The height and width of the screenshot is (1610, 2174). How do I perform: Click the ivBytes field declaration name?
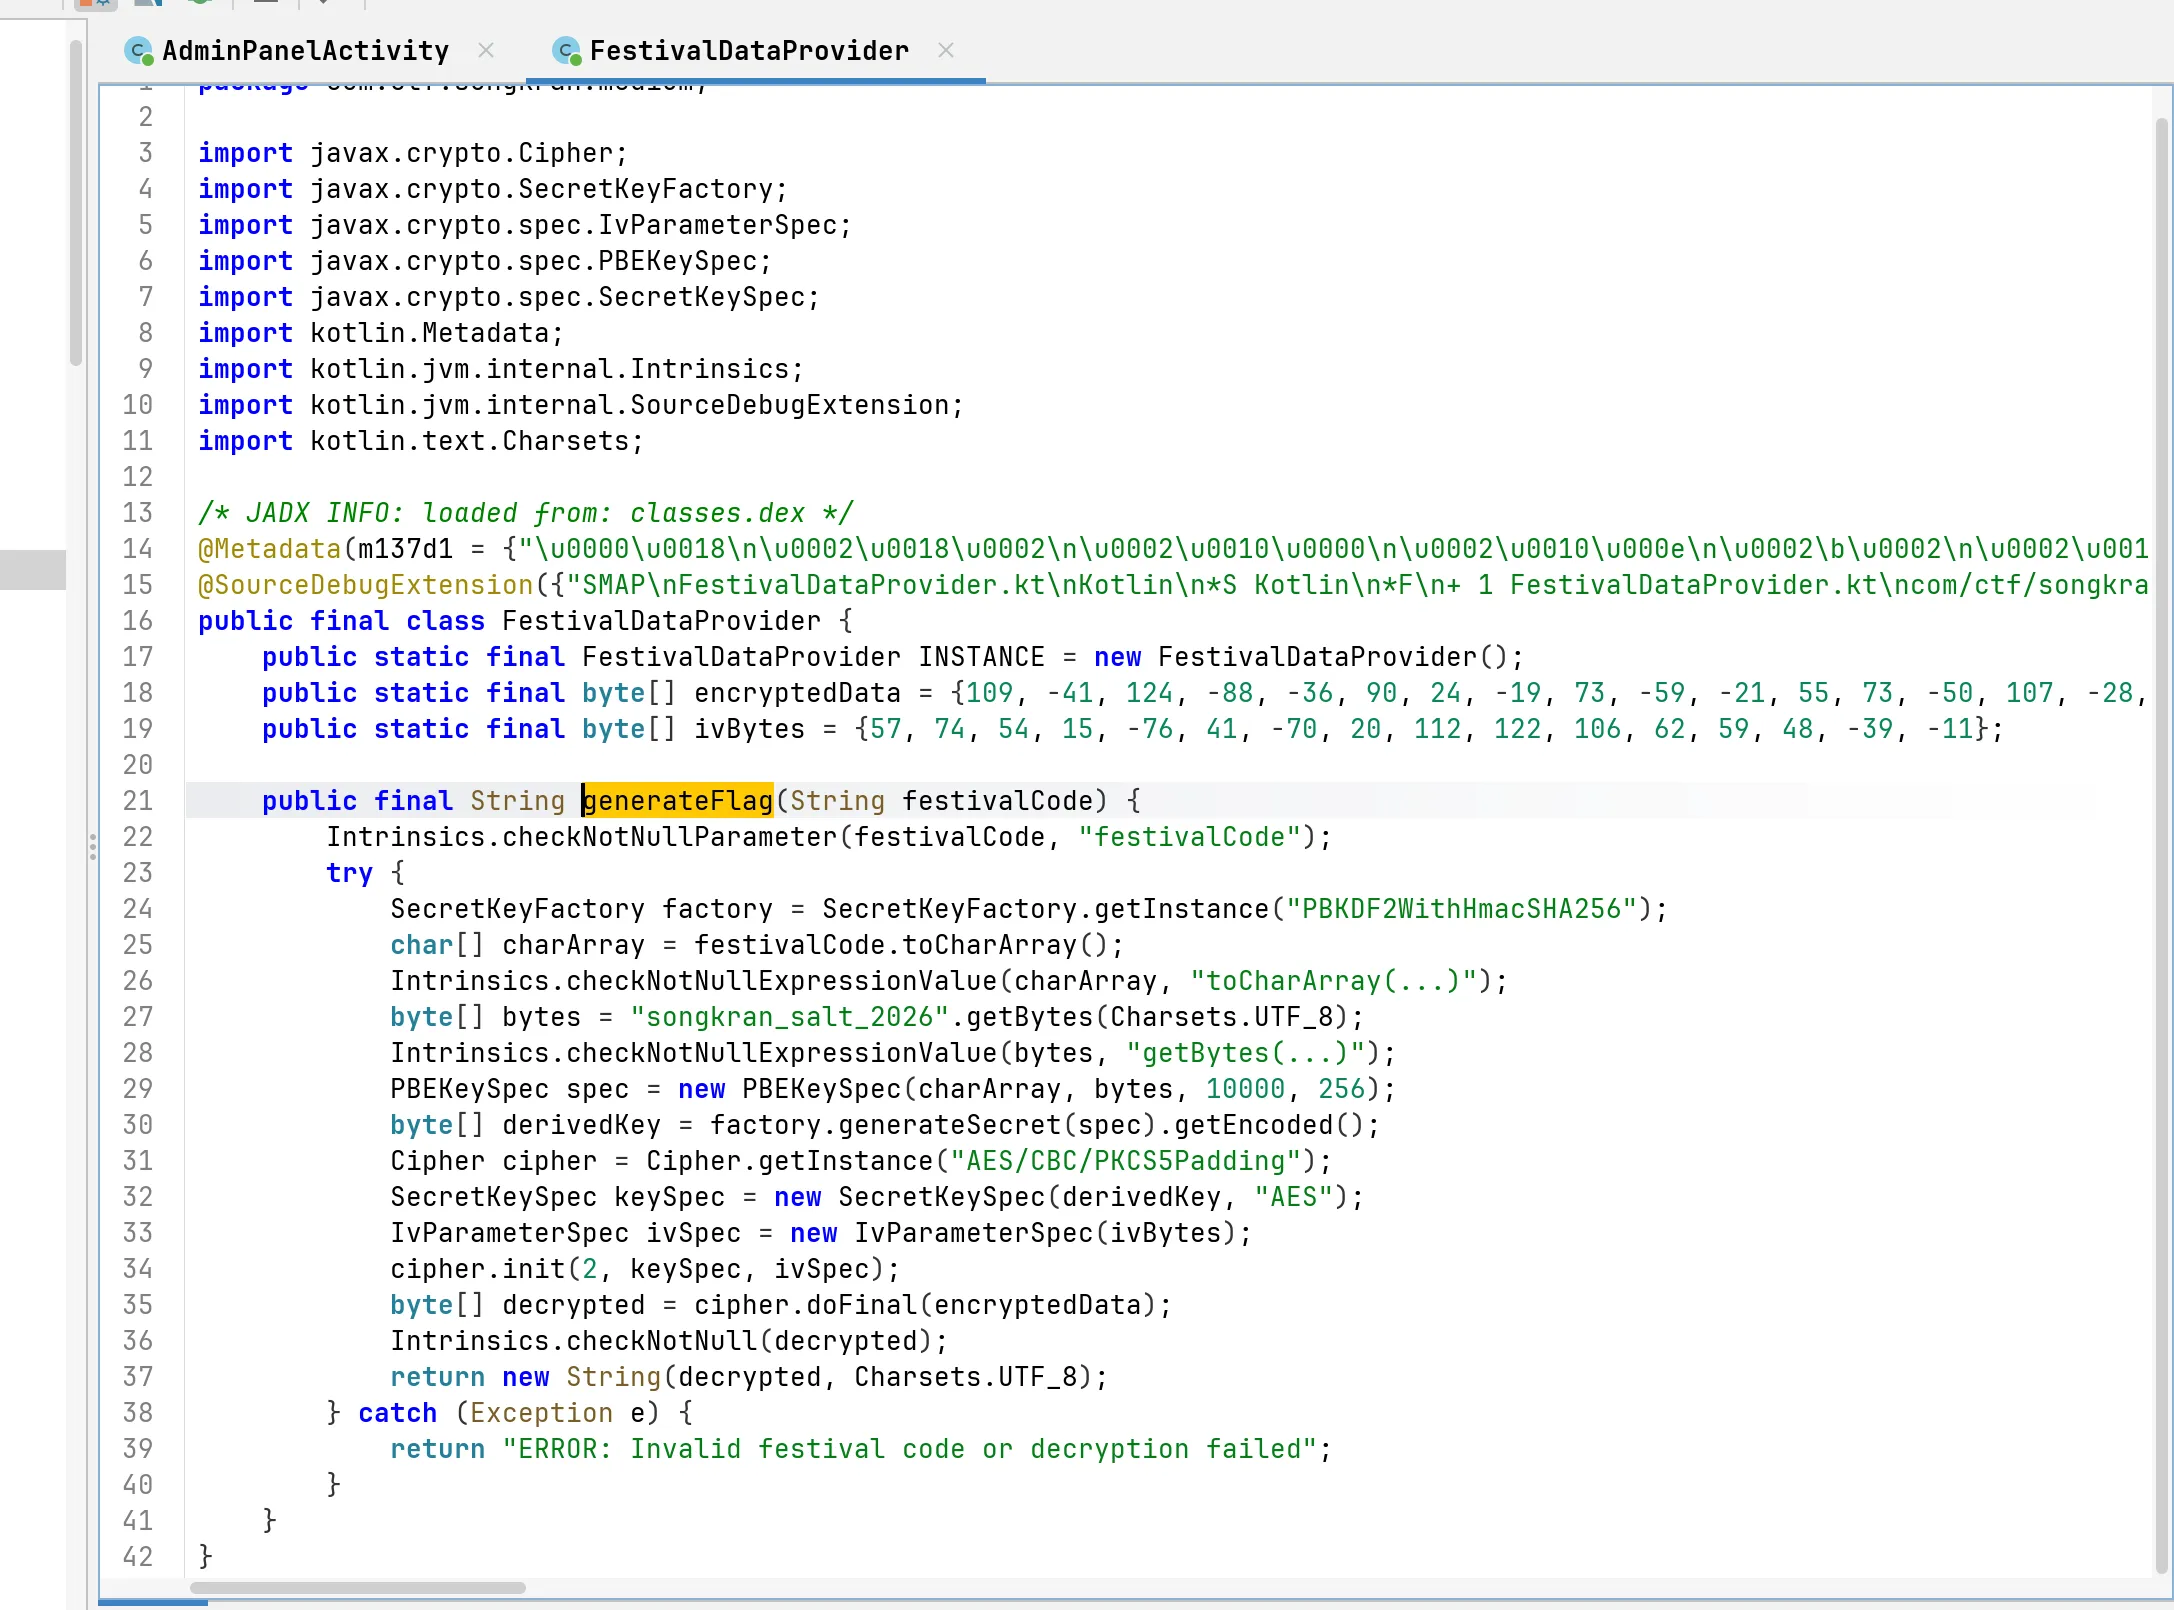(748, 729)
